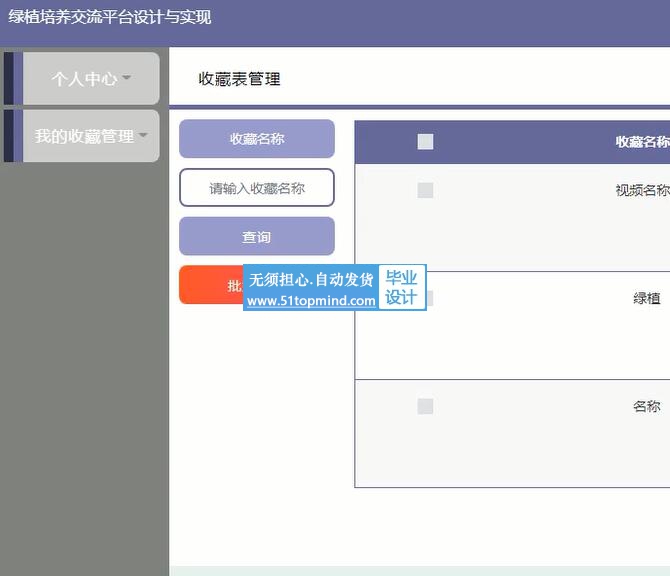Image resolution: width=670 pixels, height=576 pixels.
Task: Click the 收藏名称 column header
Action: point(643,141)
